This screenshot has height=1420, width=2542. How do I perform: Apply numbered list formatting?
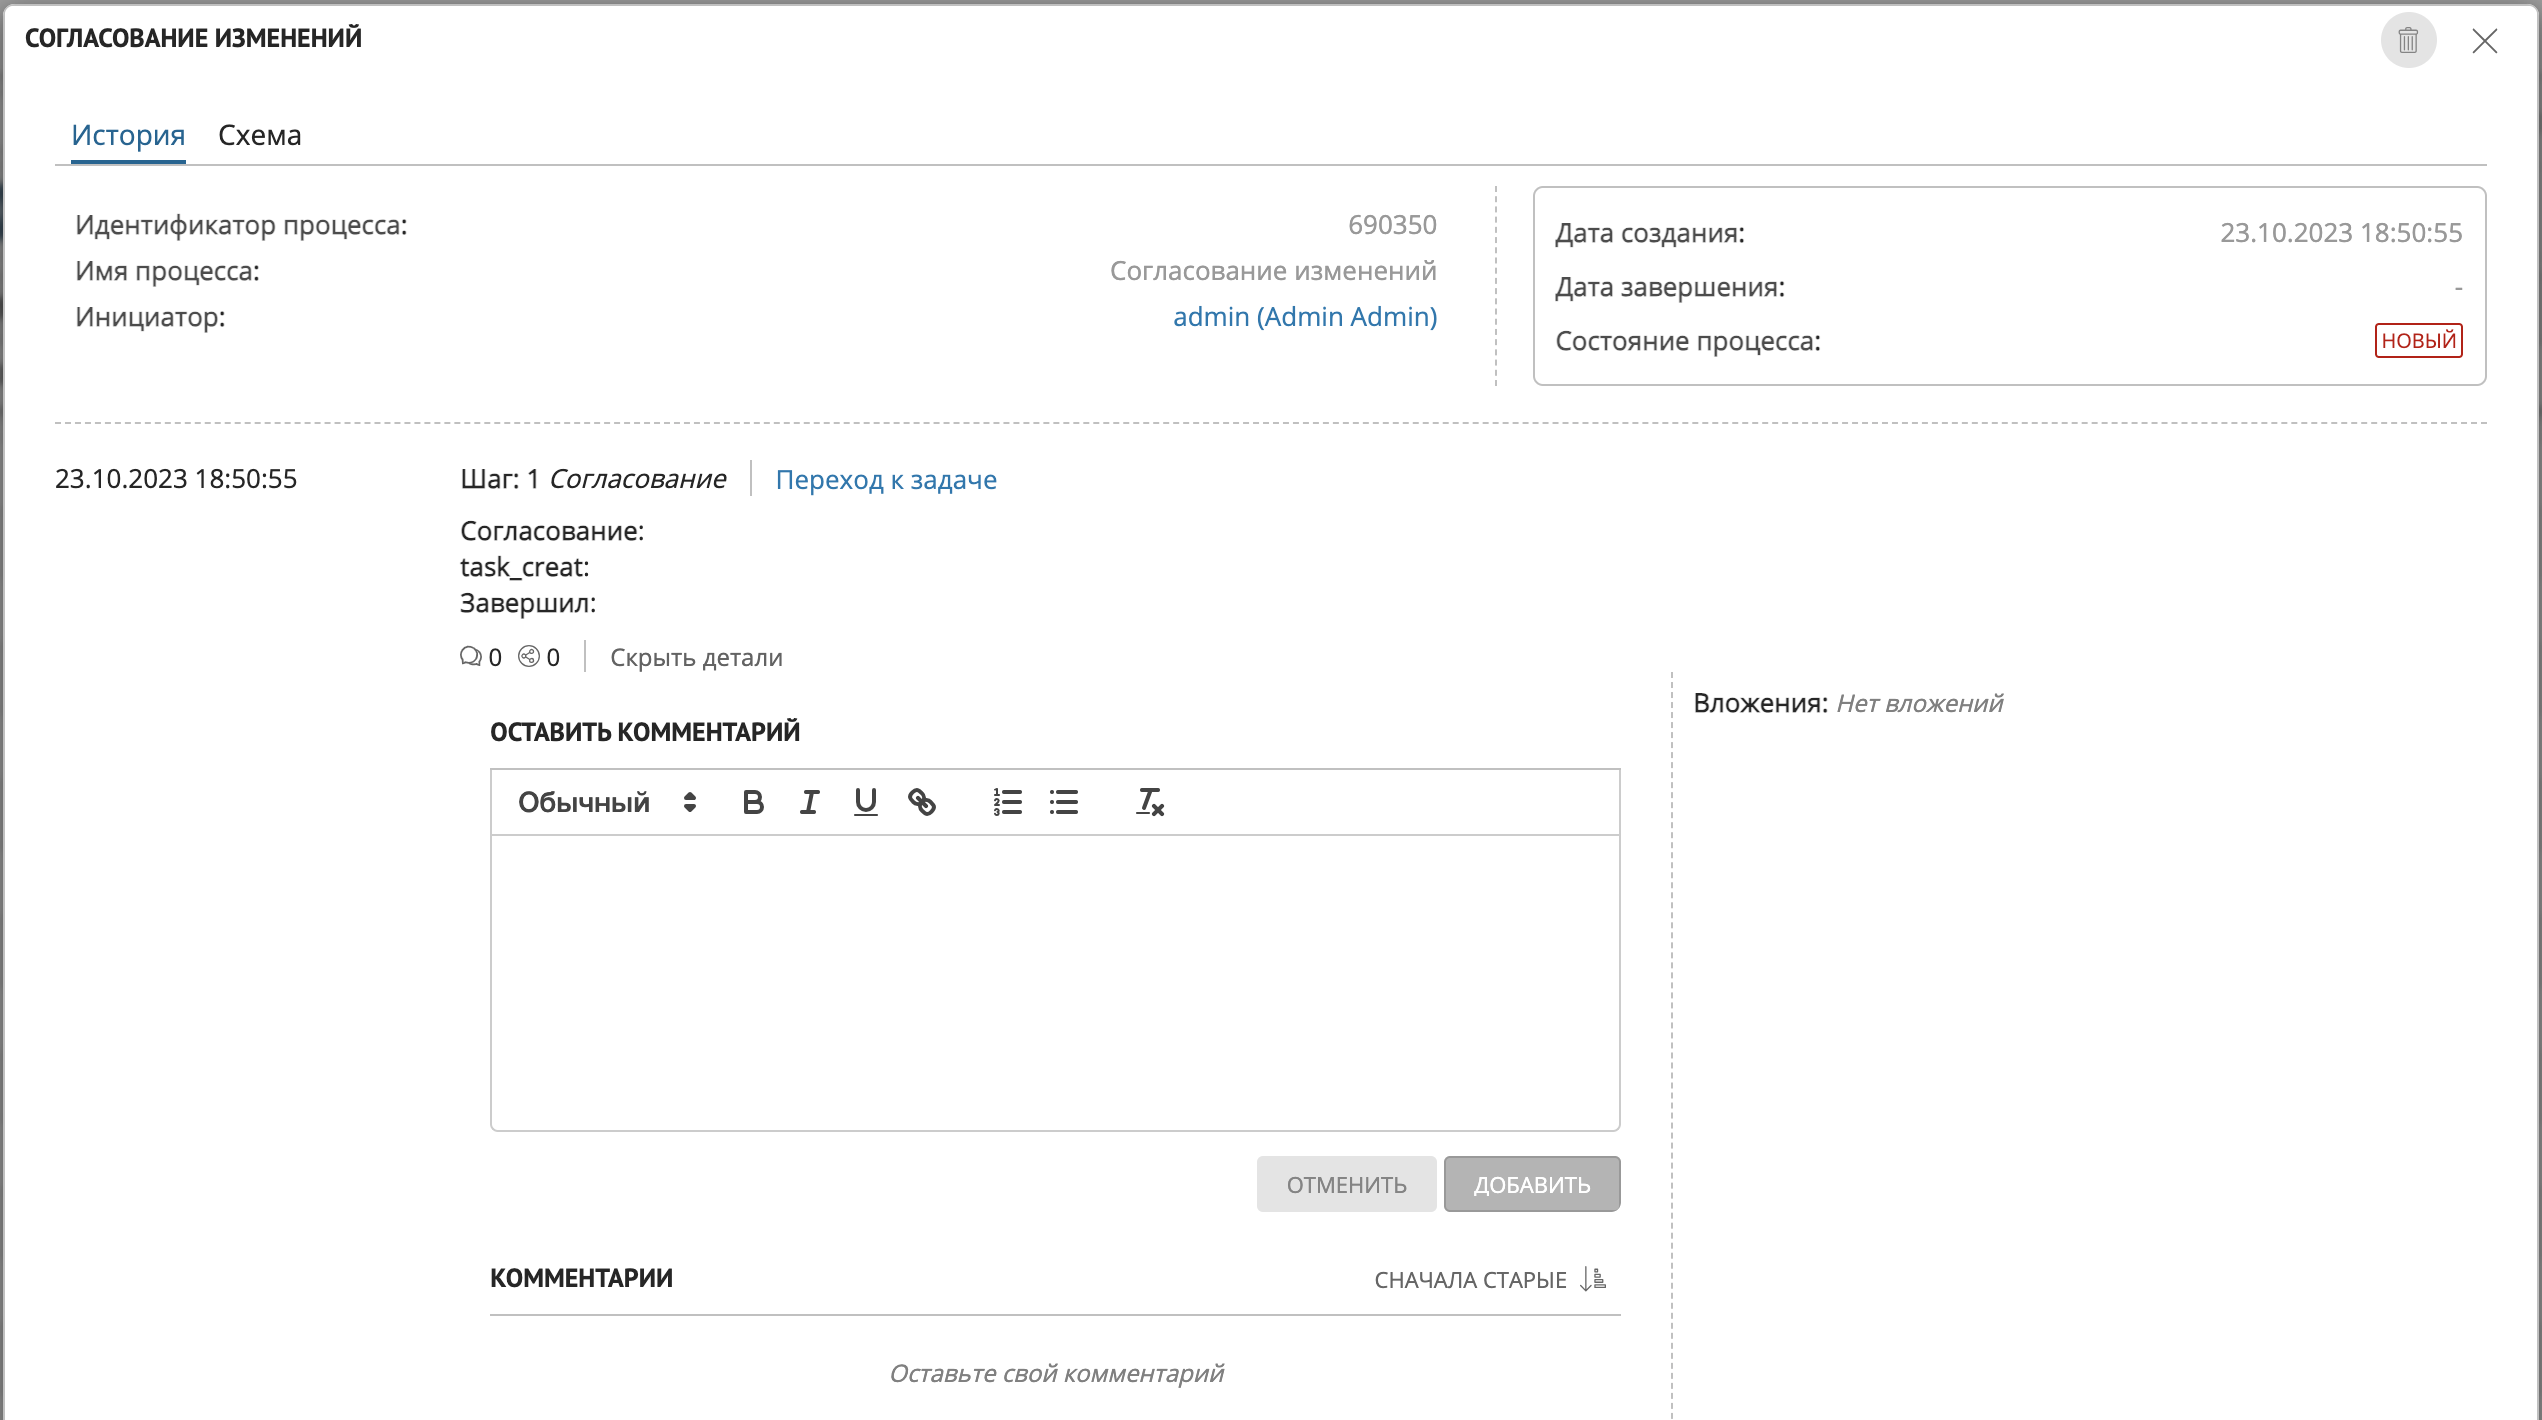coord(1007,802)
